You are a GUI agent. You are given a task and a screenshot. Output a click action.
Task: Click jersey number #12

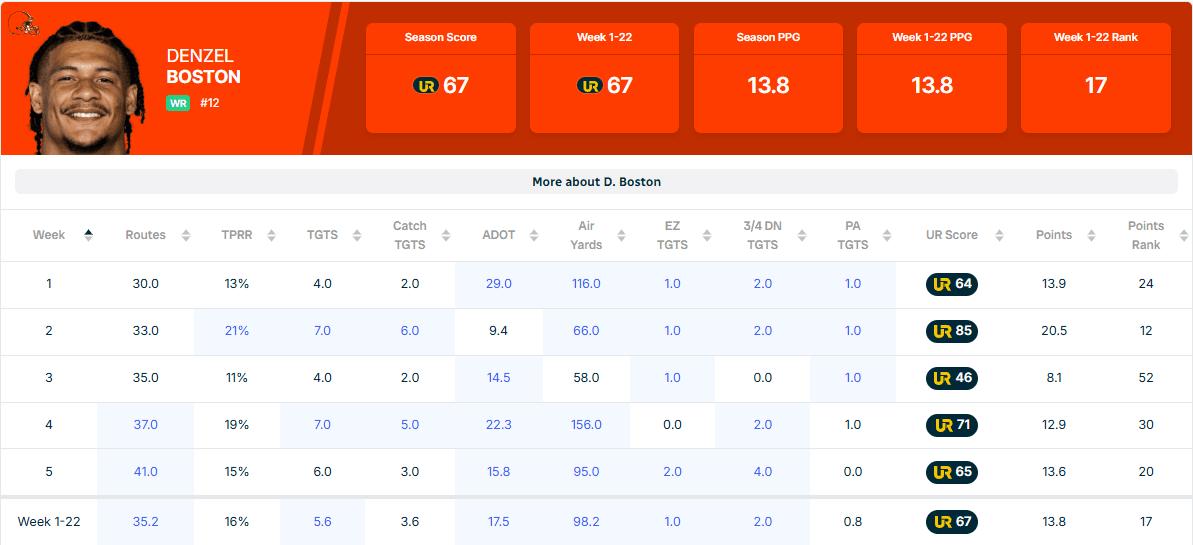tap(210, 103)
